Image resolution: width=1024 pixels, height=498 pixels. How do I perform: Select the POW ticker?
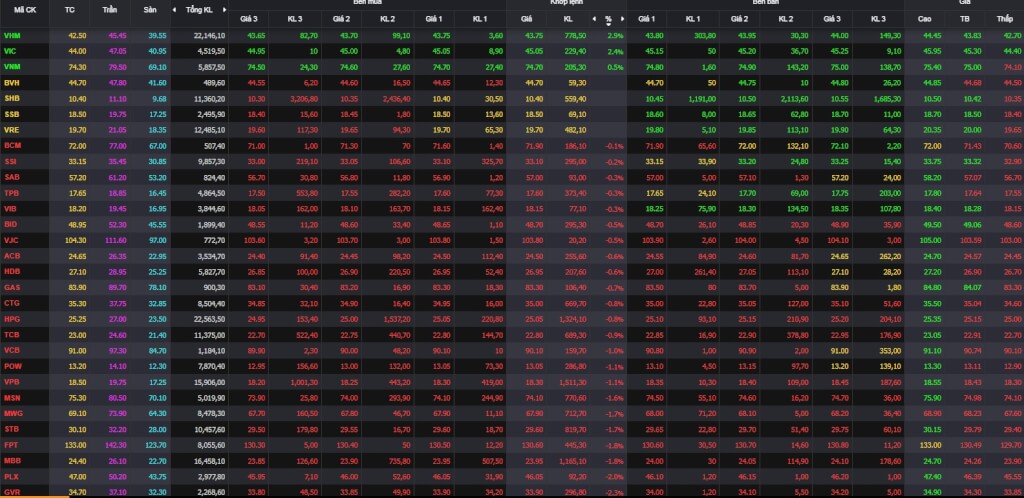click(x=12, y=366)
